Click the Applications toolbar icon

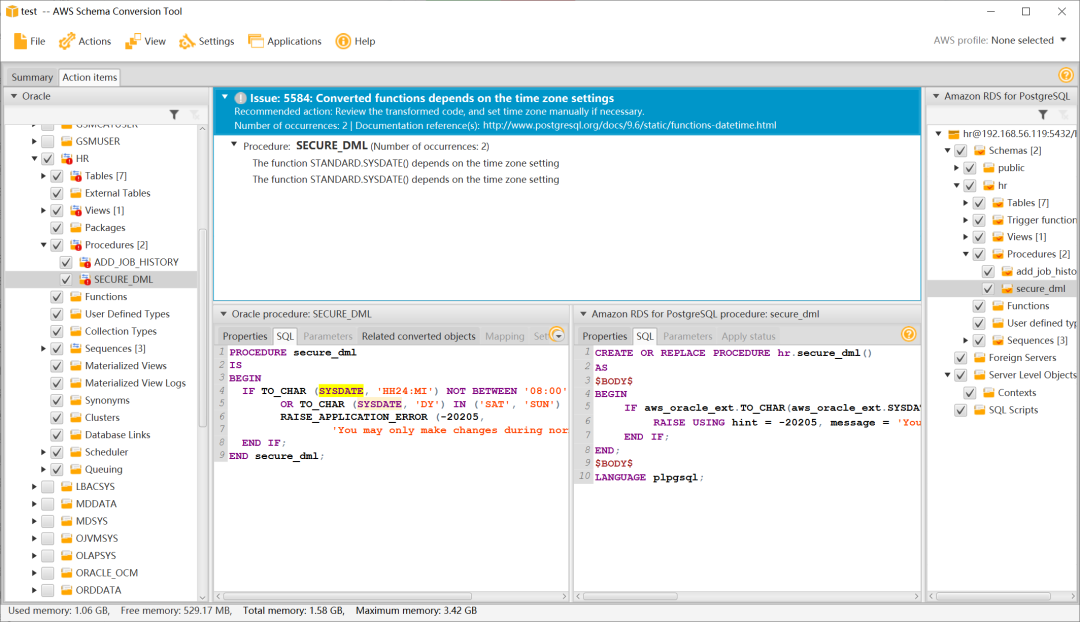255,41
